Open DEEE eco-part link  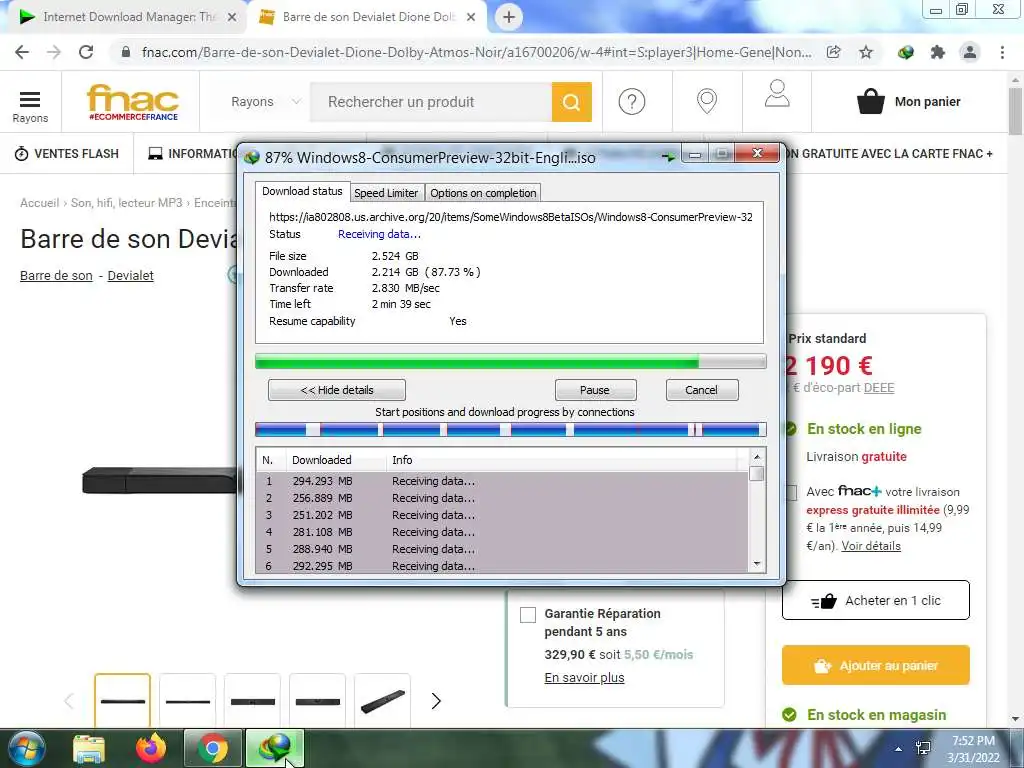879,388
